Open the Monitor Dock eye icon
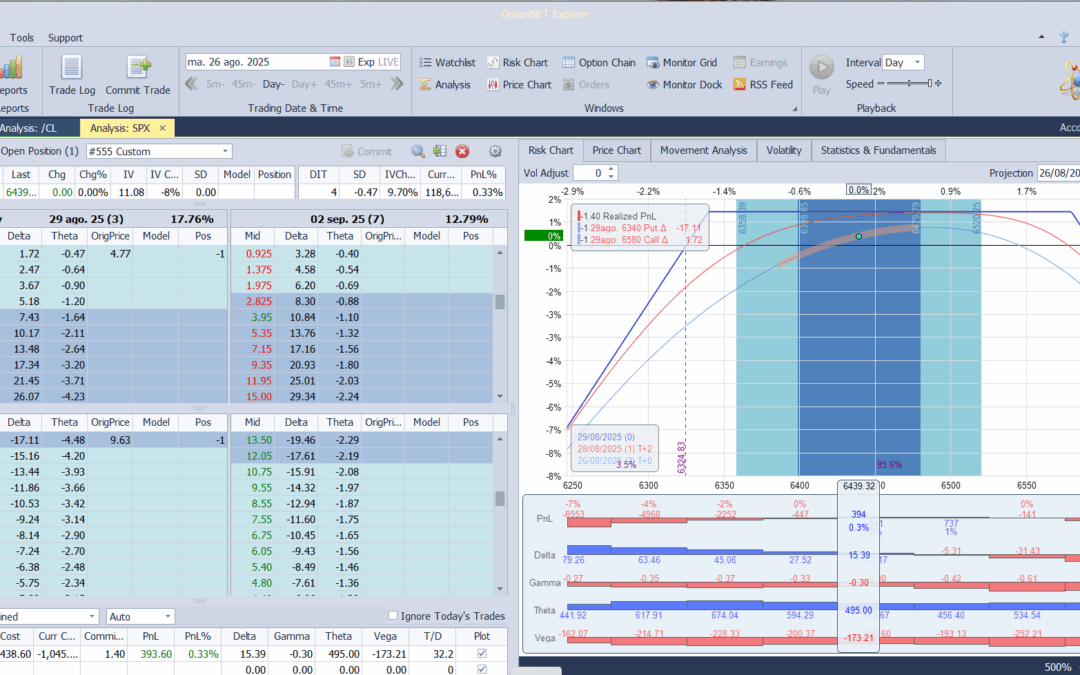Image resolution: width=1080 pixels, height=675 pixels. pyautogui.click(x=684, y=85)
